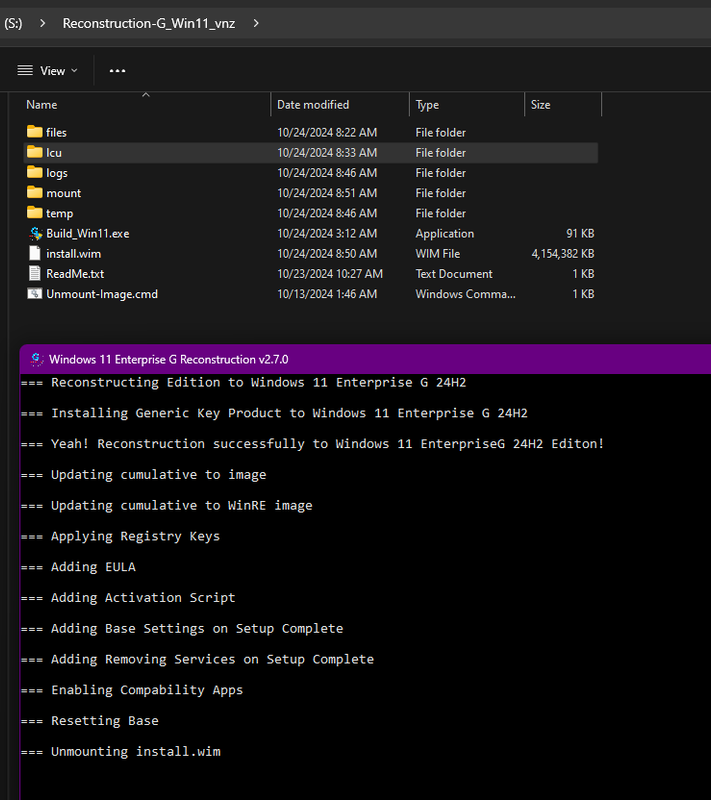Sort by the Size column header

tap(541, 105)
